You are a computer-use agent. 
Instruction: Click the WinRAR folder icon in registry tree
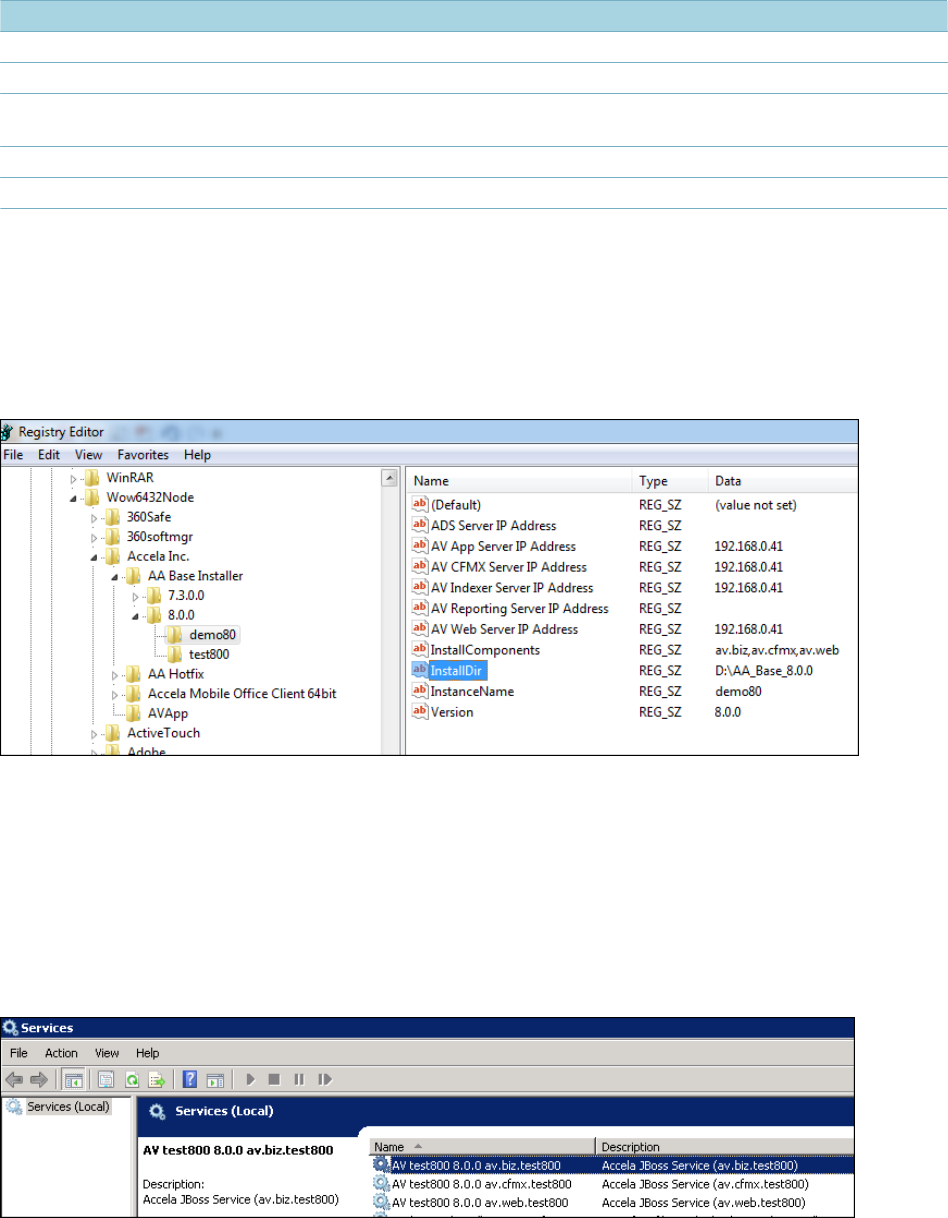pyautogui.click(x=93, y=478)
